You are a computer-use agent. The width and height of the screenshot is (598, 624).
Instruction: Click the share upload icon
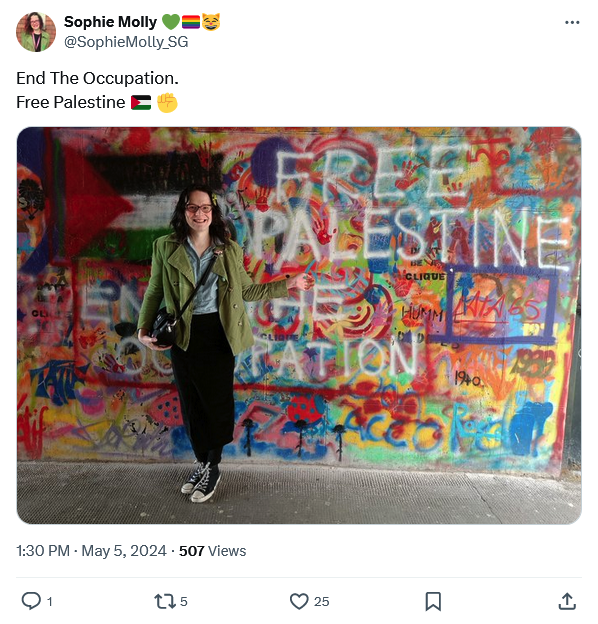coord(567,601)
